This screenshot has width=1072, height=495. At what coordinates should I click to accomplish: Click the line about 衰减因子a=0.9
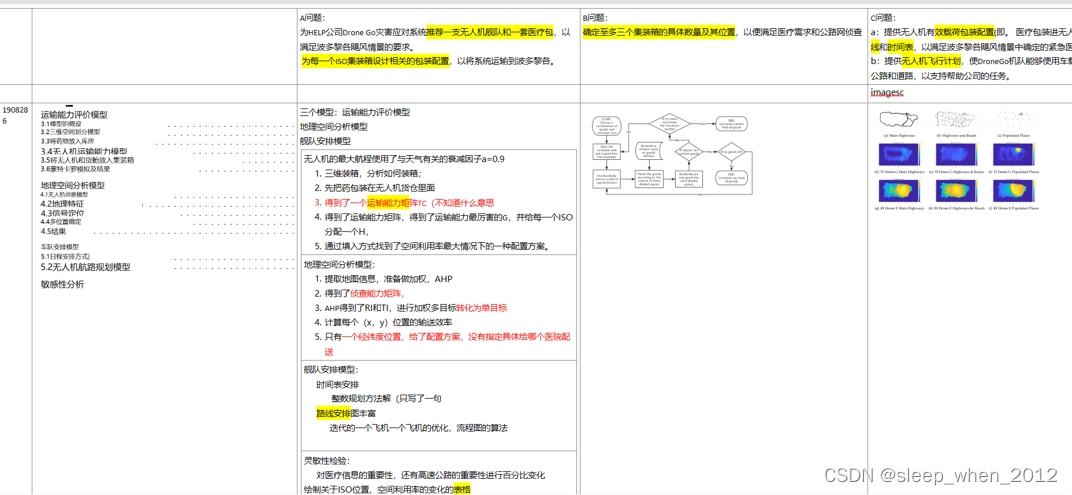405,159
